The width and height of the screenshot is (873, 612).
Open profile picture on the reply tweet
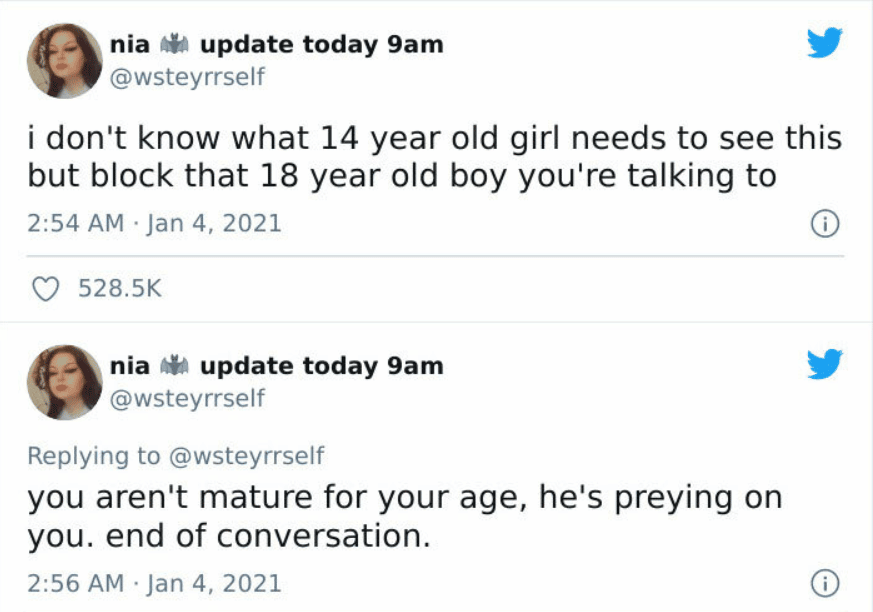(65, 383)
